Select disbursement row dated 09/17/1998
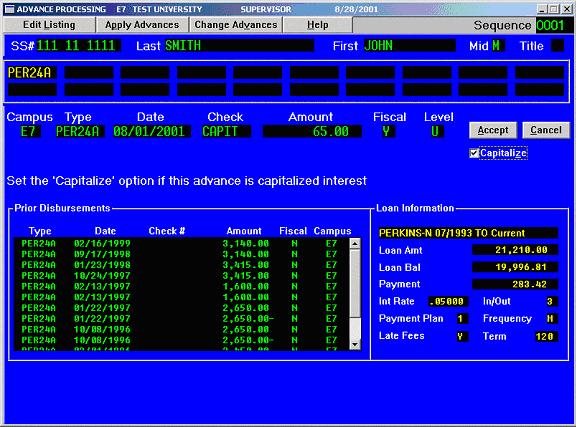 tap(182, 254)
